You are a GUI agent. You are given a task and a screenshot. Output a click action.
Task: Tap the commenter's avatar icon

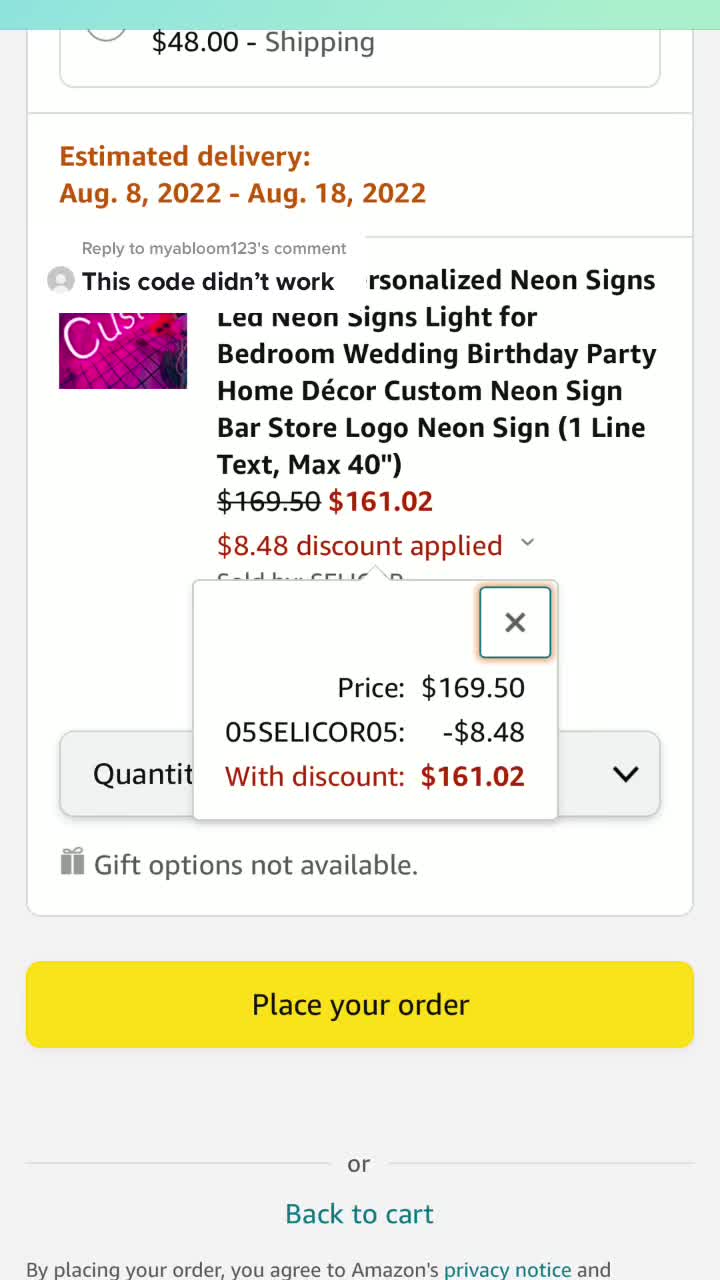(x=61, y=281)
